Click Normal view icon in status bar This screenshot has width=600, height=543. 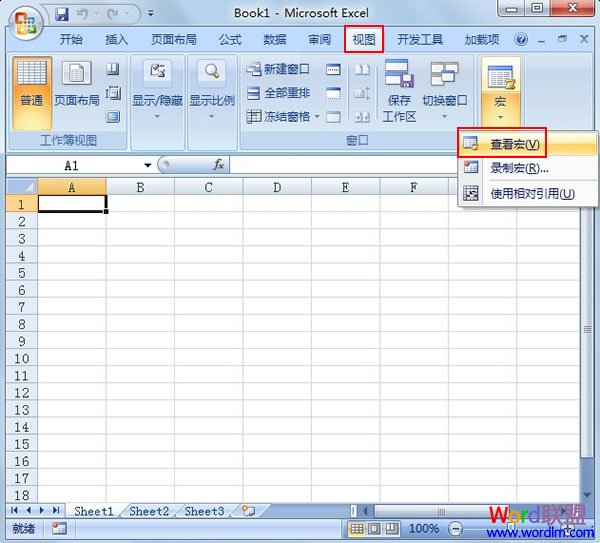[x=357, y=528]
